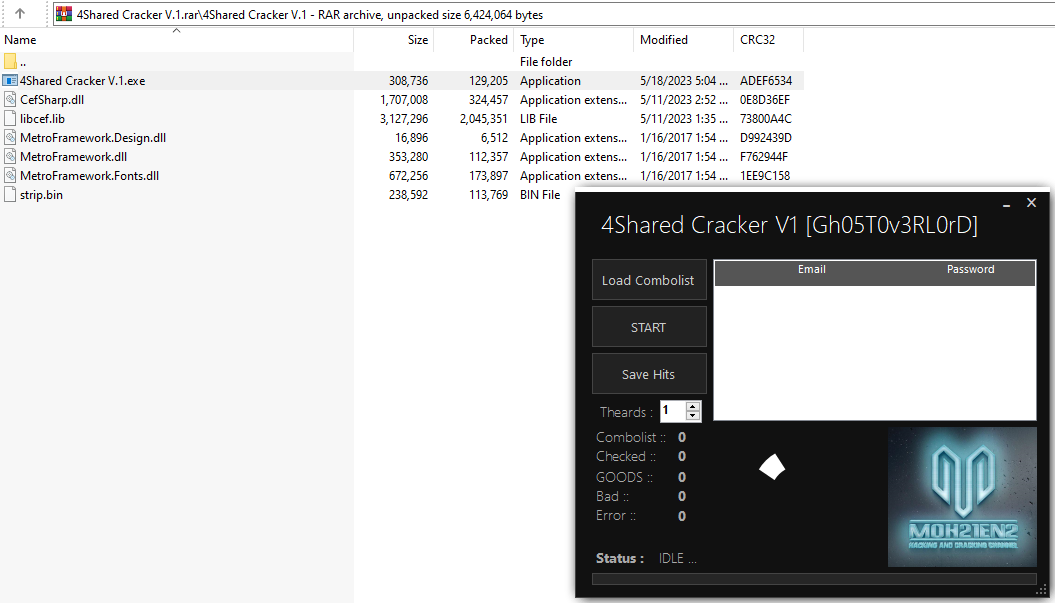Increase Theards count with up arrow

(692, 406)
